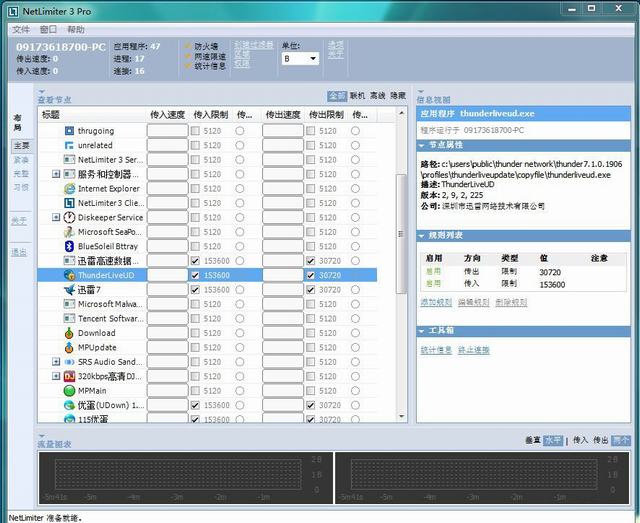640x523 pixels.
Task: Switch node view to 联机 tab
Action: [x=357, y=96]
